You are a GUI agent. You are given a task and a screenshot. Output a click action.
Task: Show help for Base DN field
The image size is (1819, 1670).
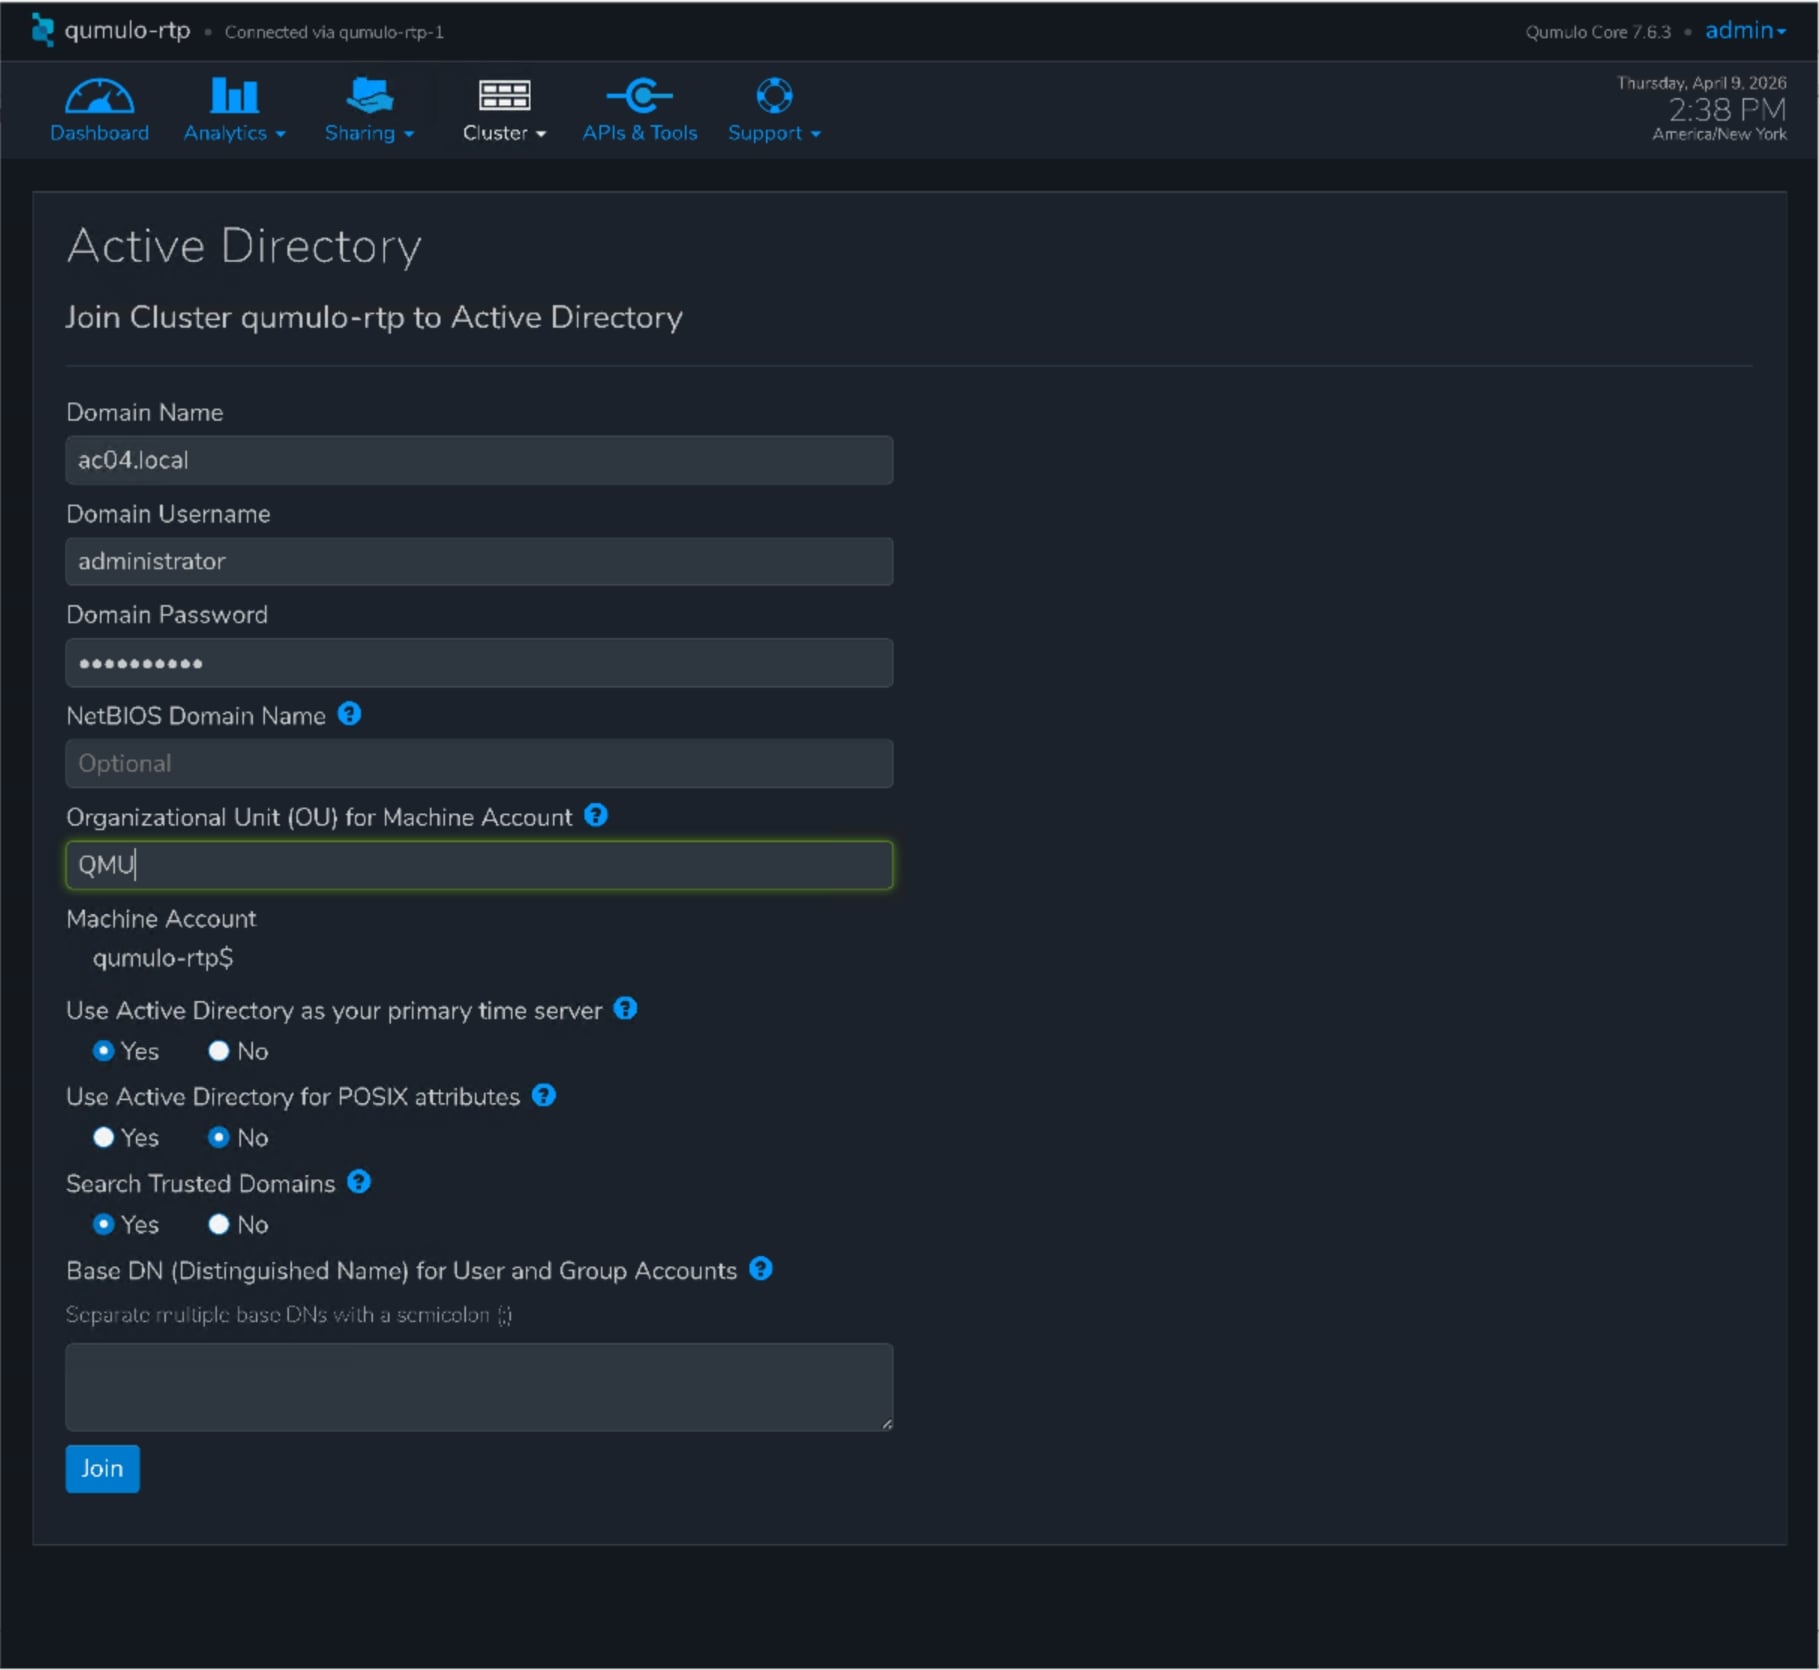[761, 1268]
